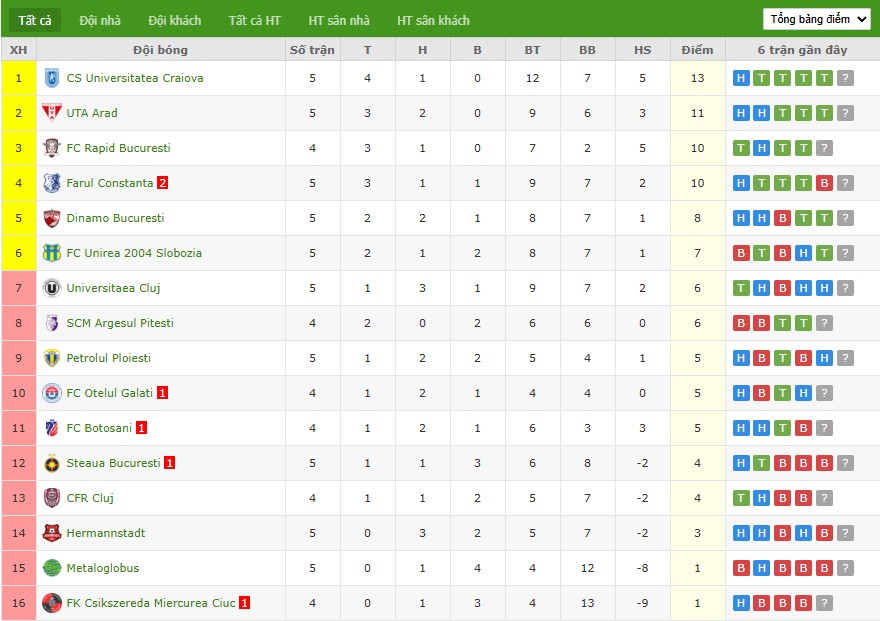
Task: Click the Metaloglobus green globe logo
Action: click(x=52, y=568)
